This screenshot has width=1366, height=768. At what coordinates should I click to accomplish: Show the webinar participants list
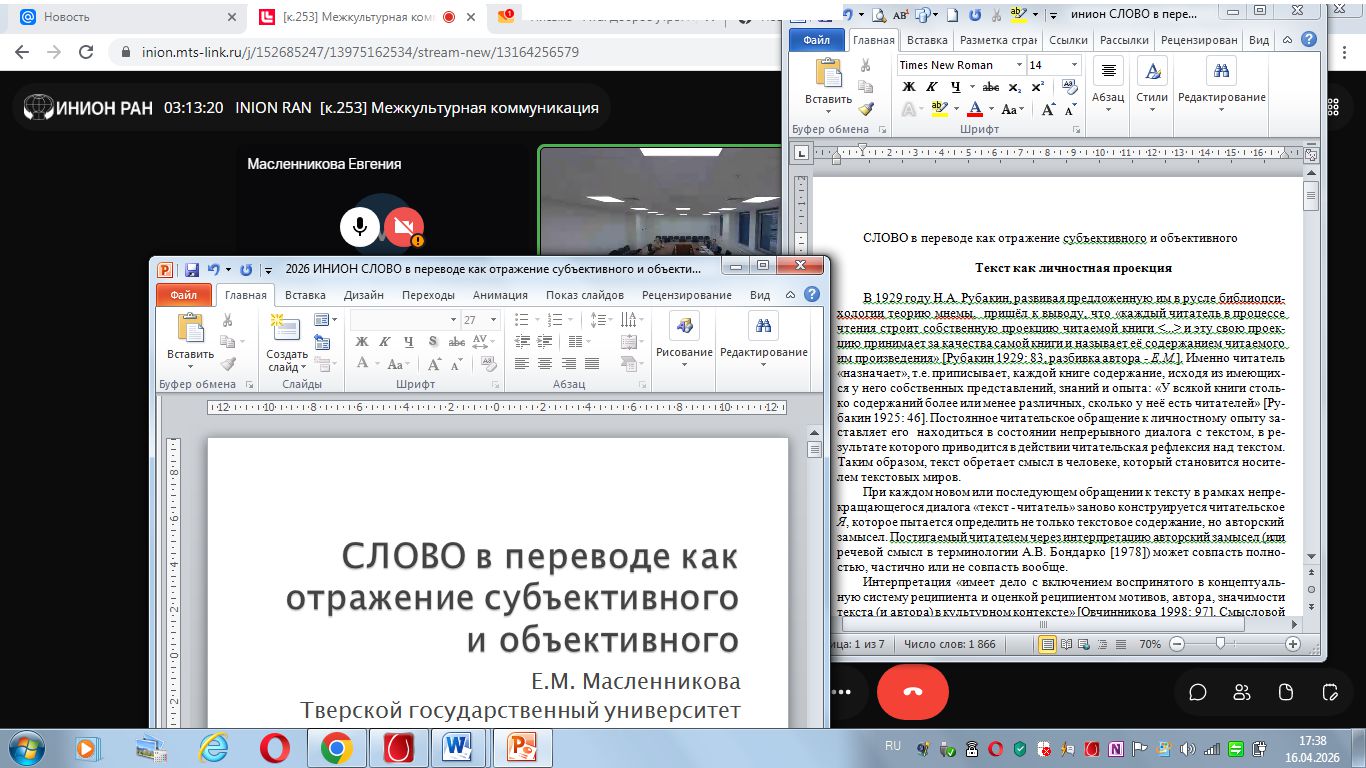click(1241, 692)
